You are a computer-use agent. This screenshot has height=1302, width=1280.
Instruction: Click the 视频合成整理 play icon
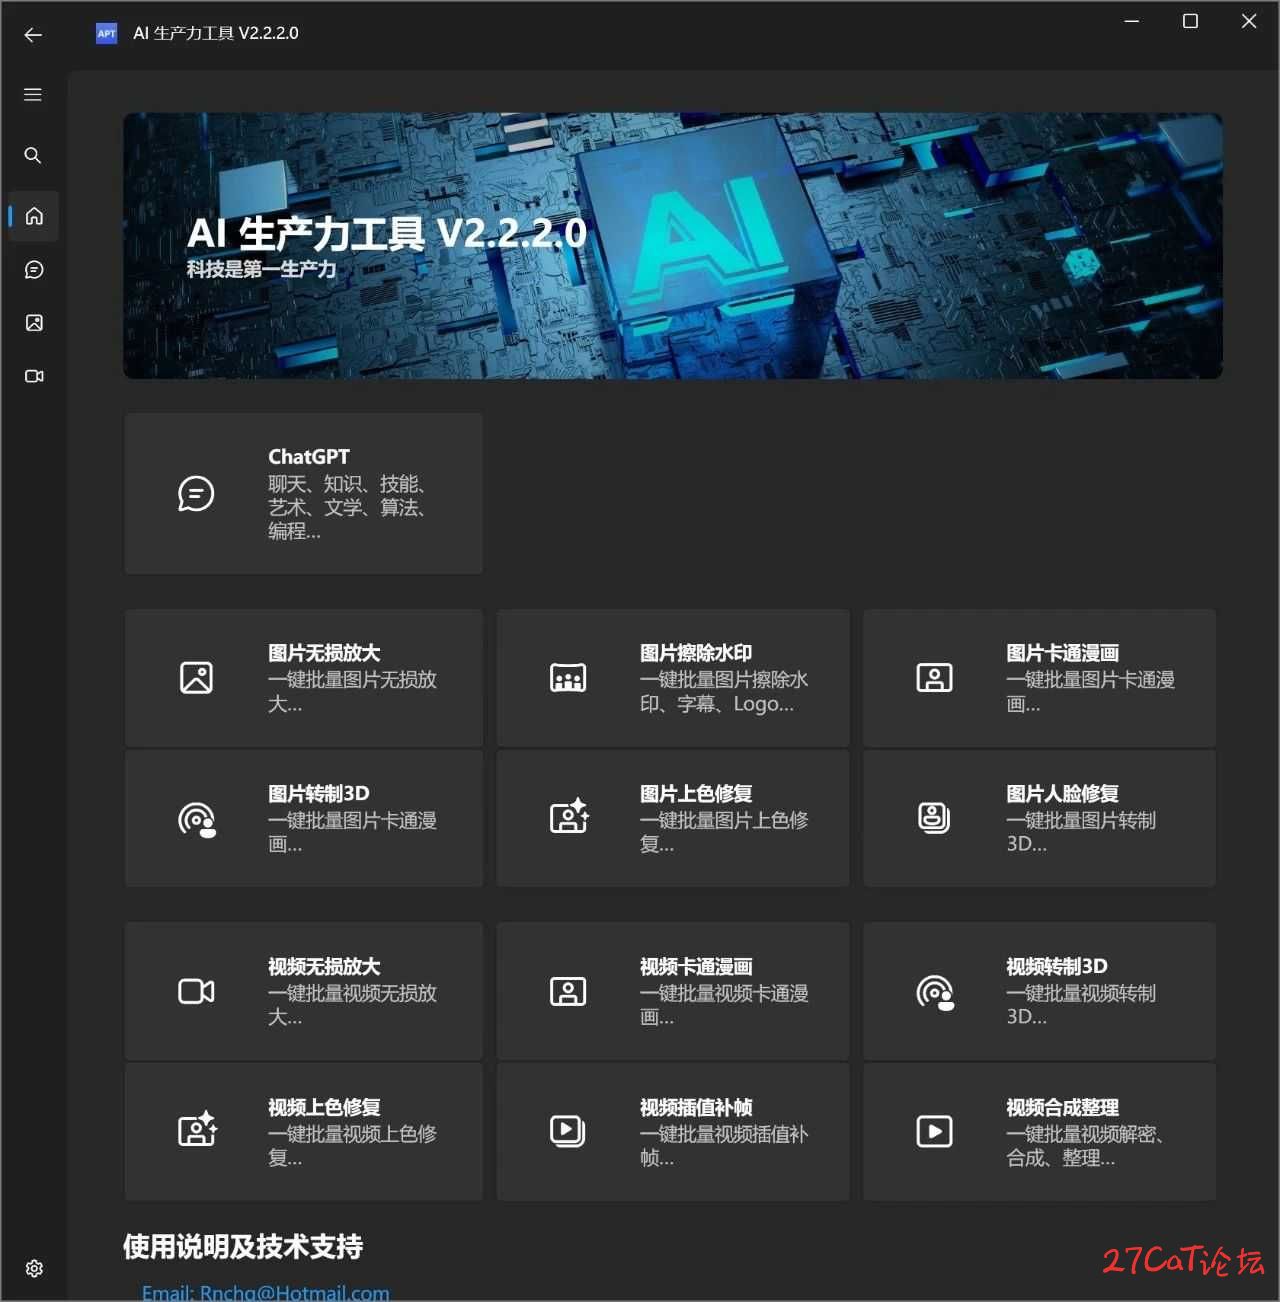click(x=935, y=1131)
